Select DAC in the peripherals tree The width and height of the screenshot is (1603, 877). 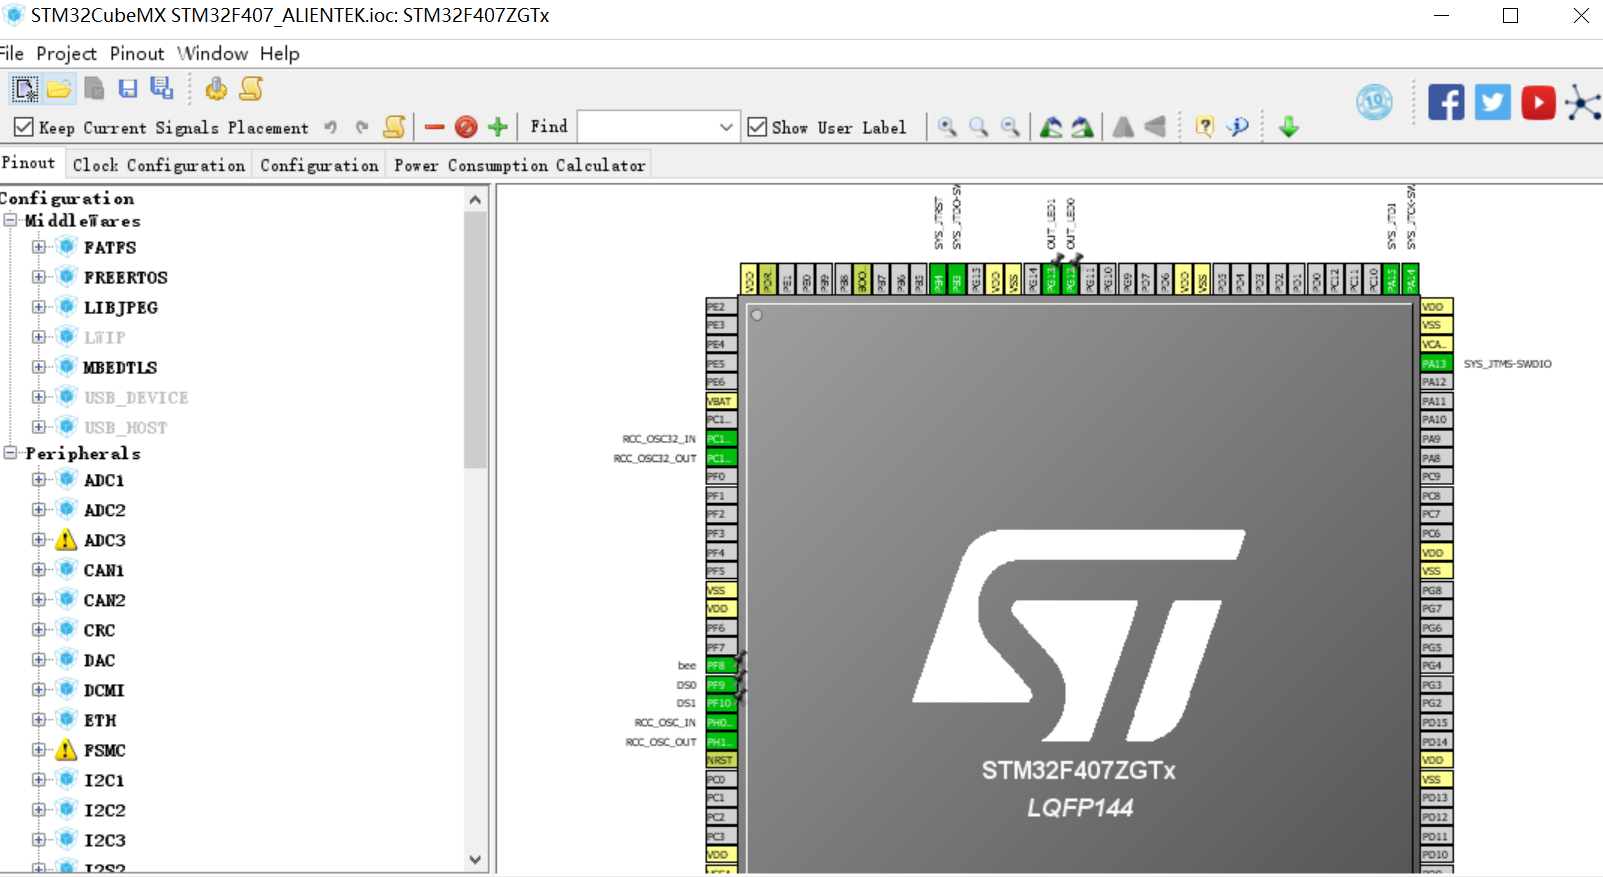[x=100, y=660]
